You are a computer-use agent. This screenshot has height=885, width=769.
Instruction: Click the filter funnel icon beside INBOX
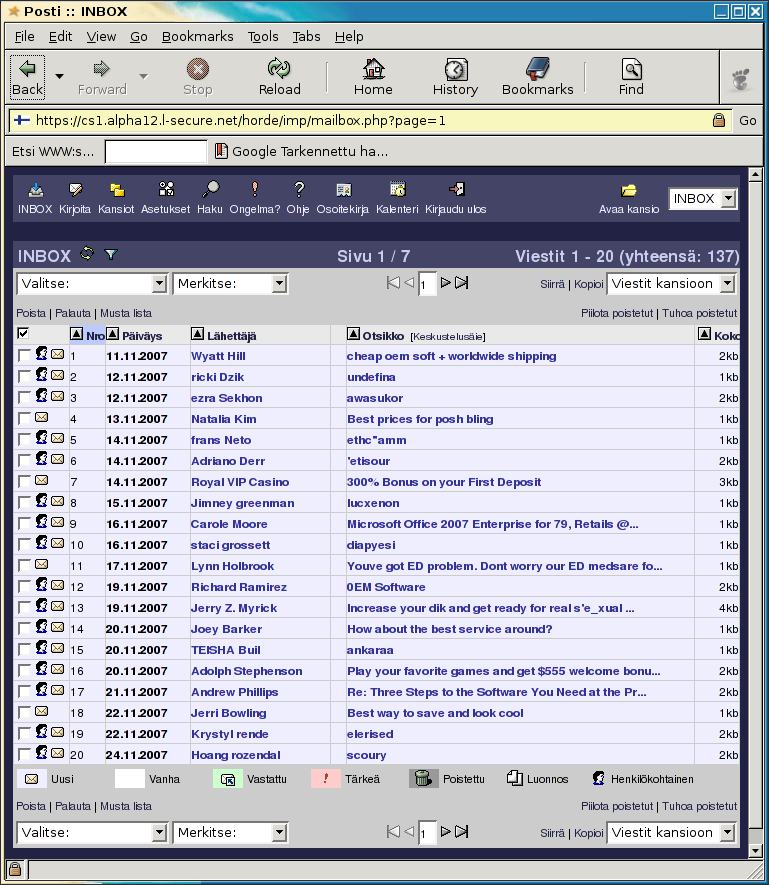pos(111,255)
